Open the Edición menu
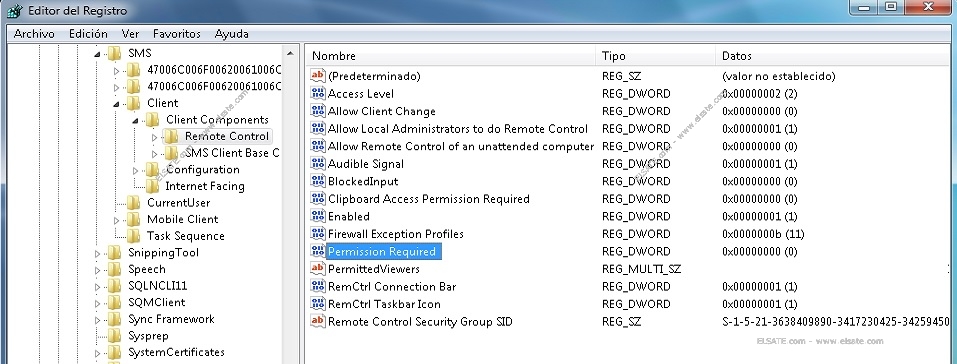The height and width of the screenshot is (364, 957). pos(88,34)
